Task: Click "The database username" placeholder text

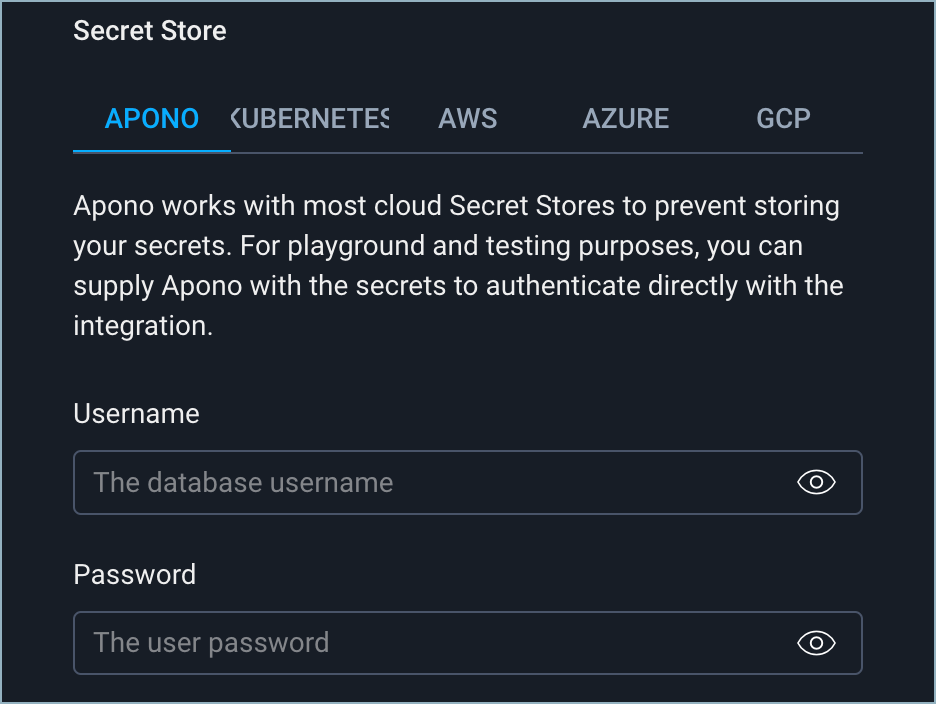Action: tap(243, 483)
